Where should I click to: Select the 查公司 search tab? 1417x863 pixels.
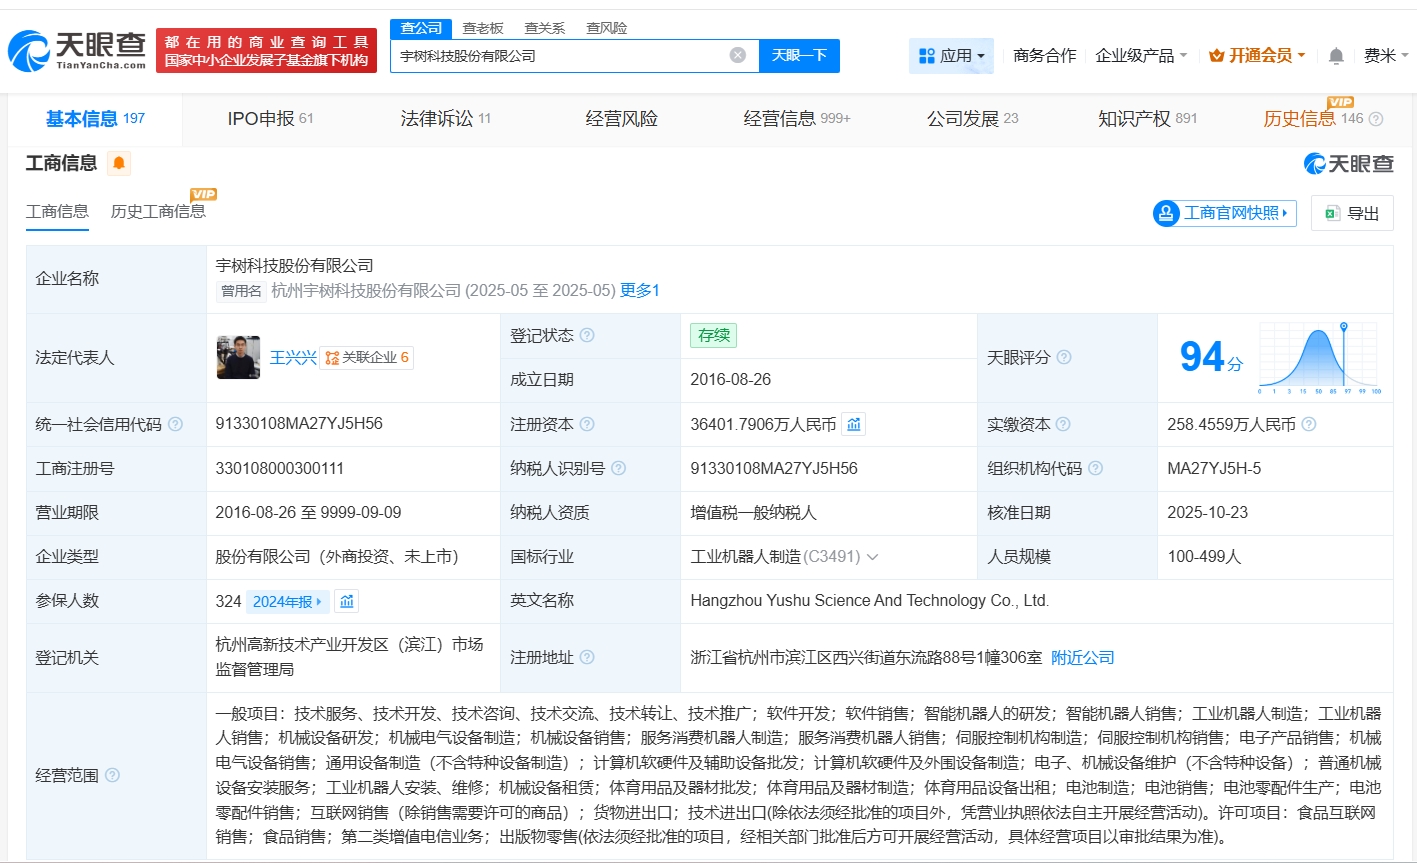pos(421,28)
